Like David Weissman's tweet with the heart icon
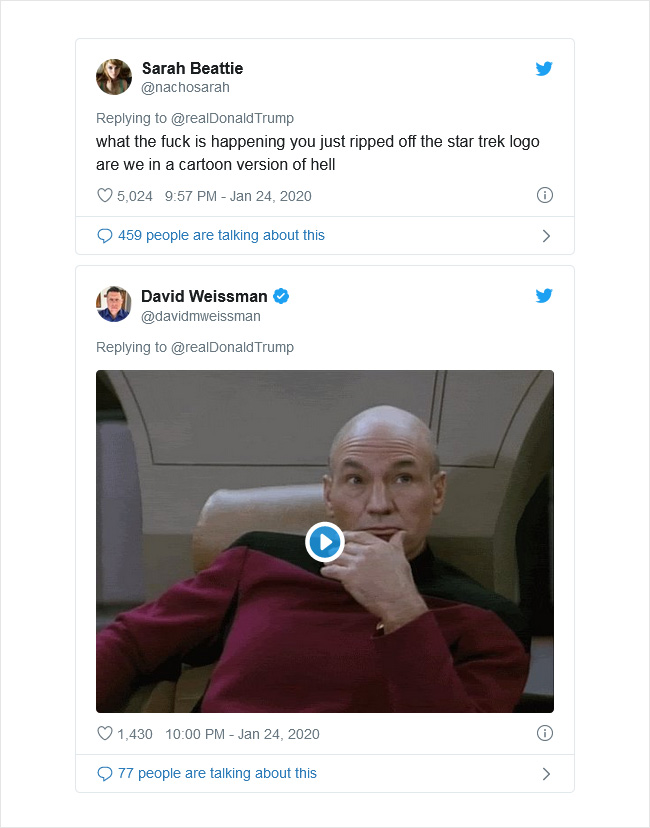This screenshot has height=828, width=650. point(105,733)
